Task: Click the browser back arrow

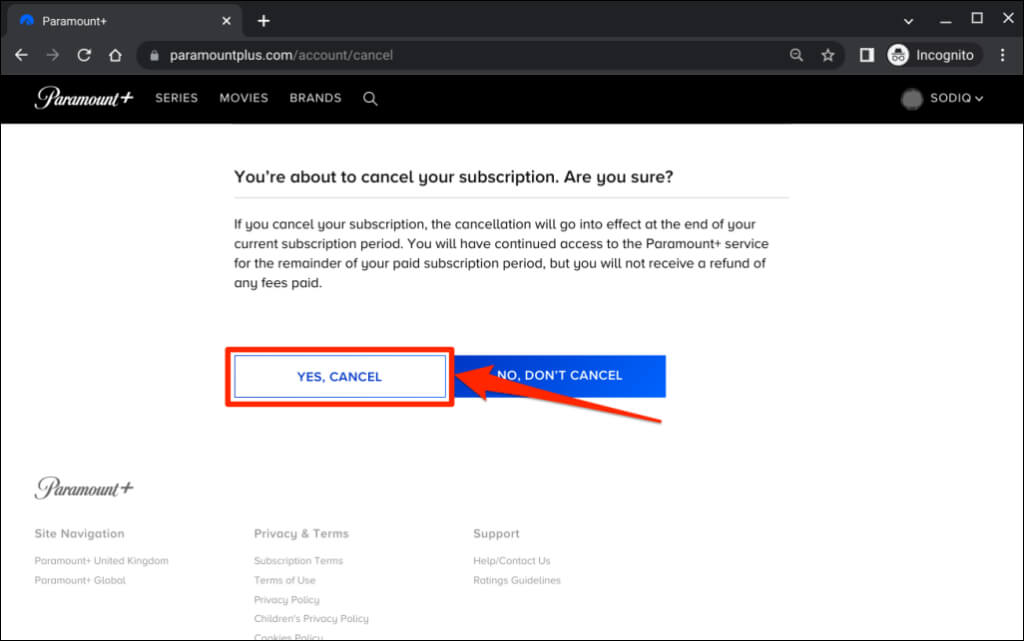Action: (x=21, y=55)
